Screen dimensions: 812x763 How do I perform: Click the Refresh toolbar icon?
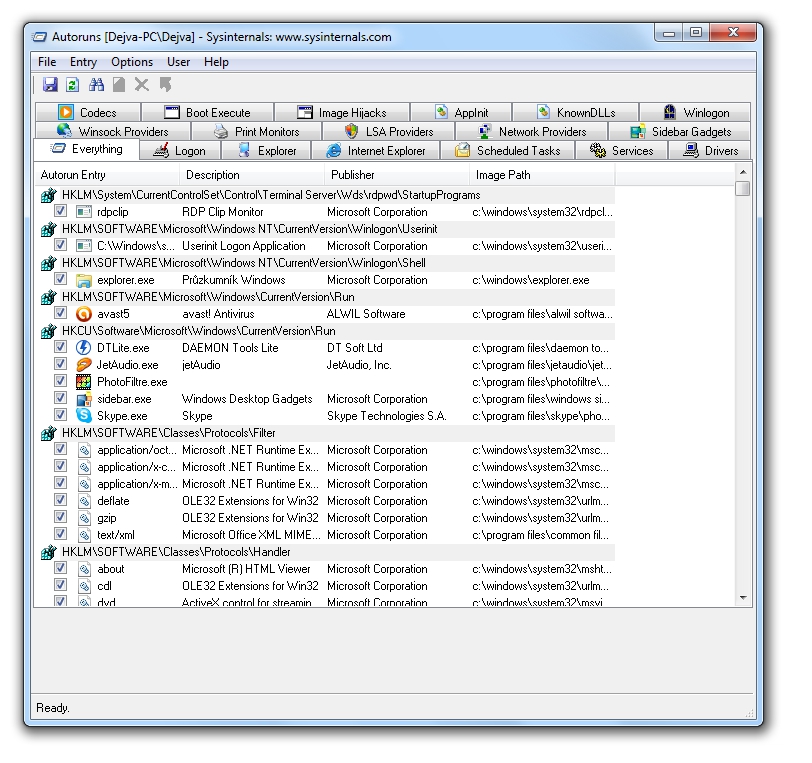(x=72, y=86)
